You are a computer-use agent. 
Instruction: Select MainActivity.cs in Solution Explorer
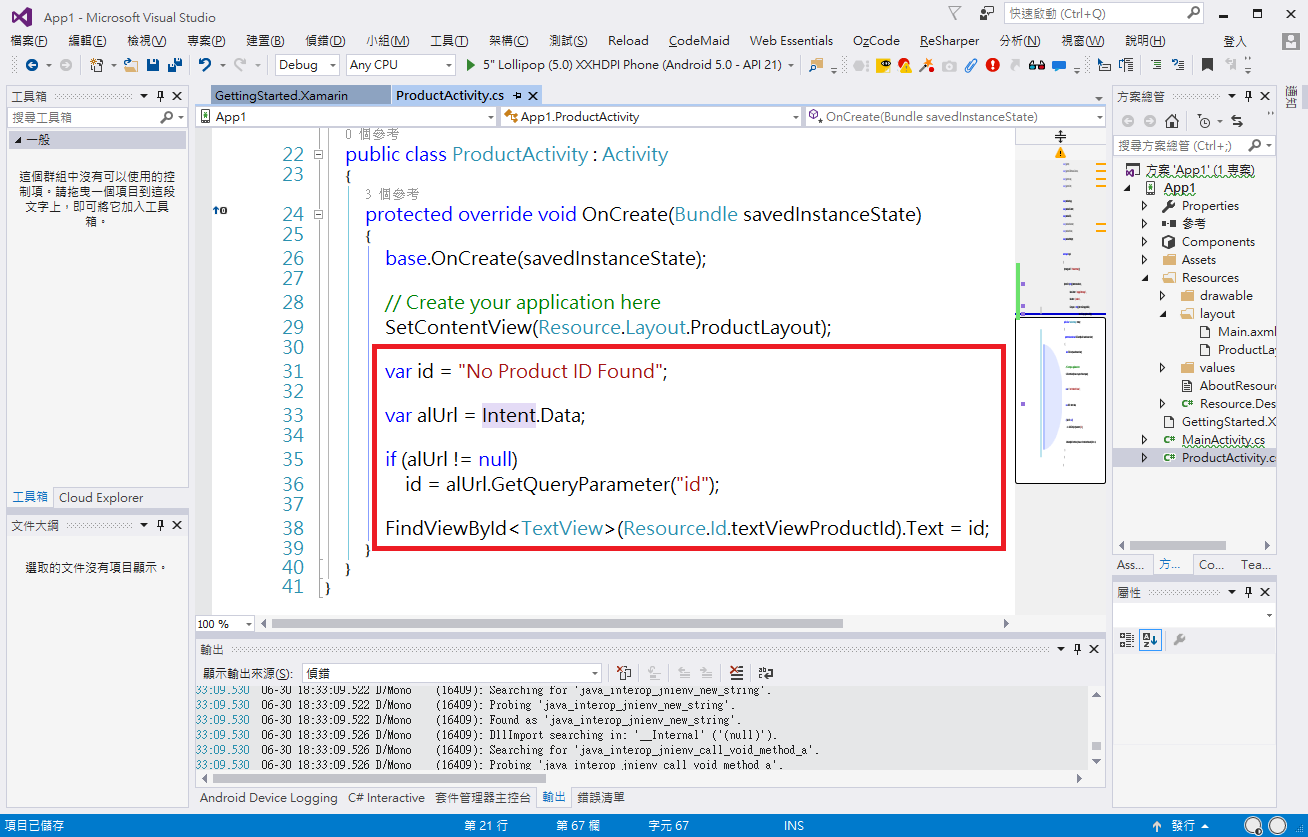(x=1222, y=440)
